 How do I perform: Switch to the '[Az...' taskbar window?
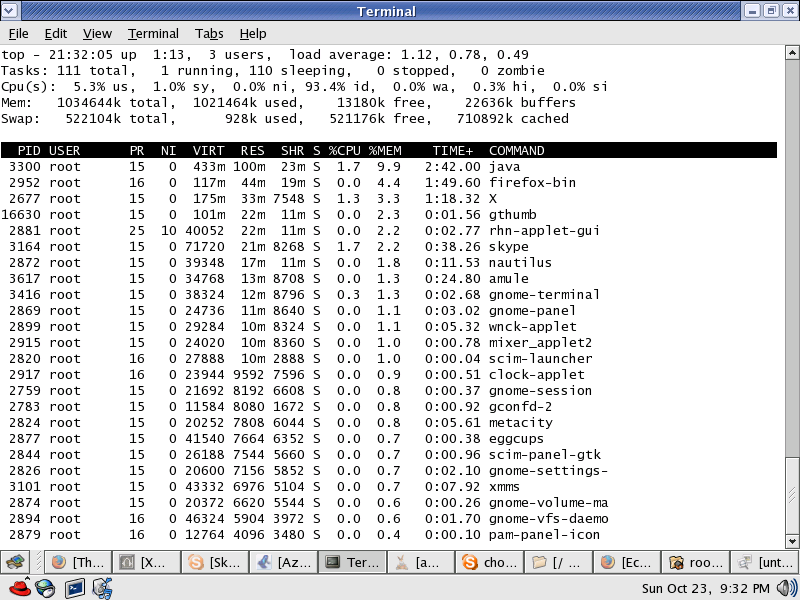(x=284, y=562)
